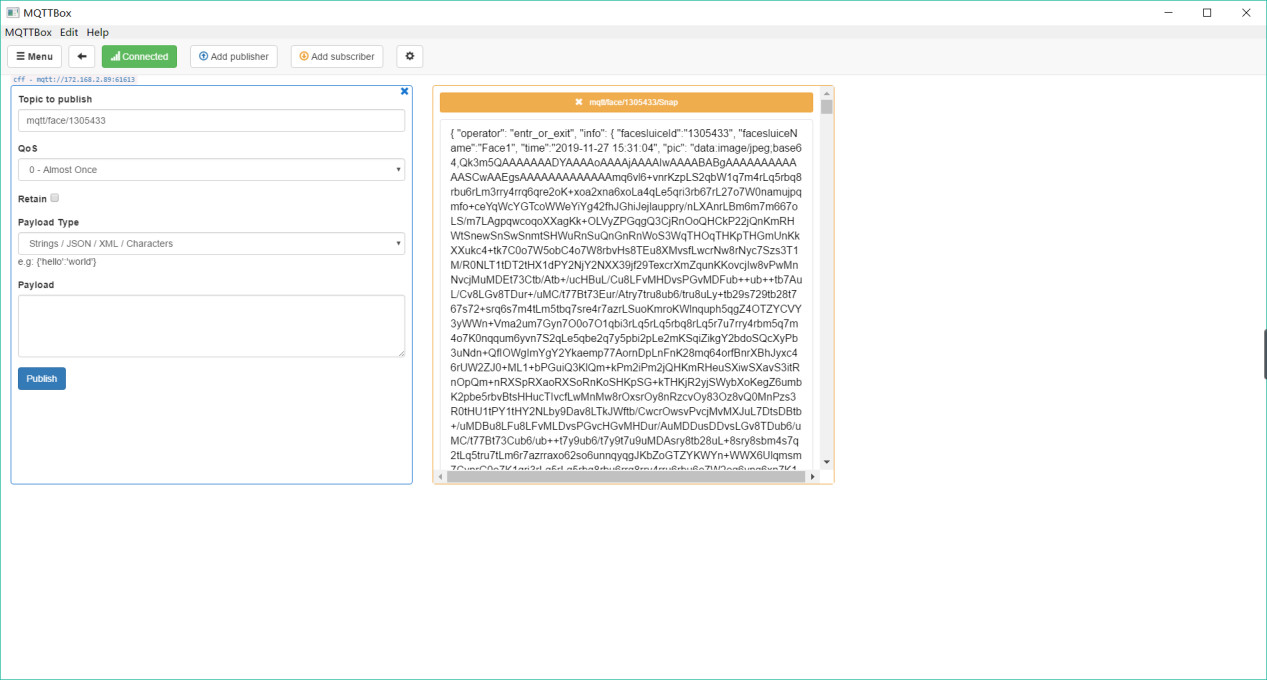Click the back arrow icon button

click(x=81, y=57)
